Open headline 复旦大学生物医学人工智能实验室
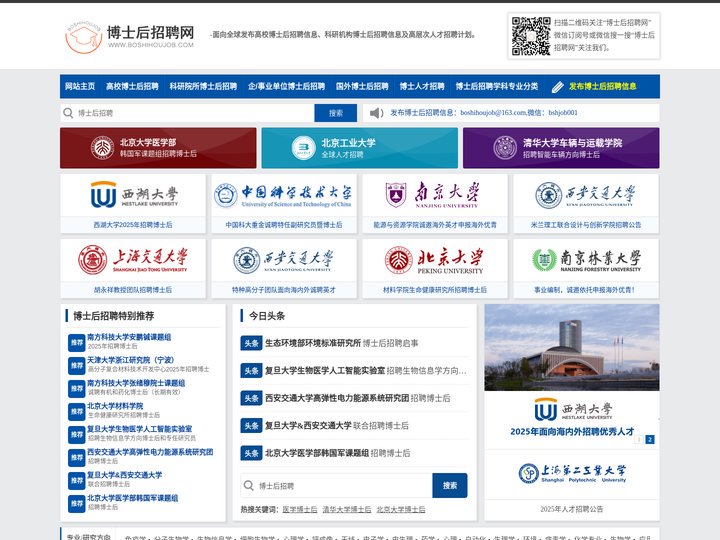The width and height of the screenshot is (720, 540). (325, 371)
